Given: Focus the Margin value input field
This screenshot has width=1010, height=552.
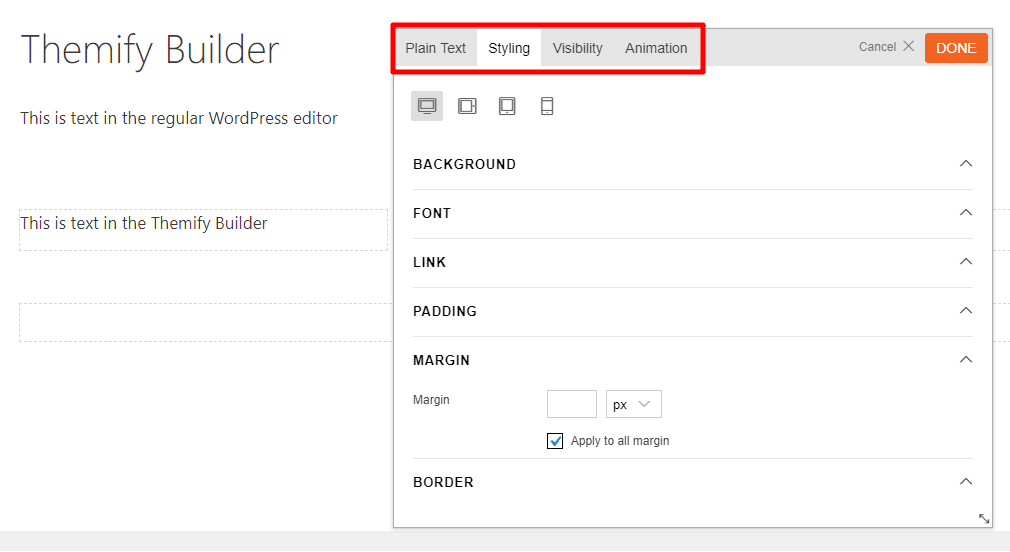Looking at the screenshot, I should click(x=571, y=404).
